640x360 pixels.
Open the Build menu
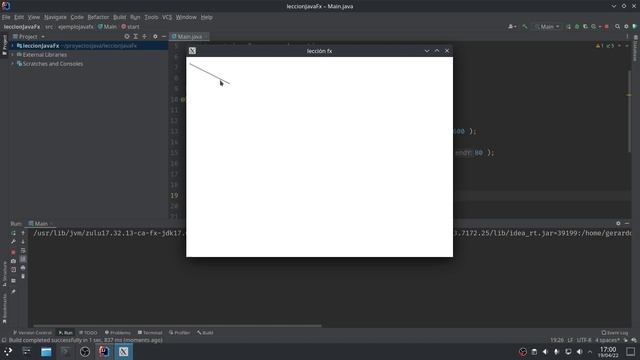[120, 17]
